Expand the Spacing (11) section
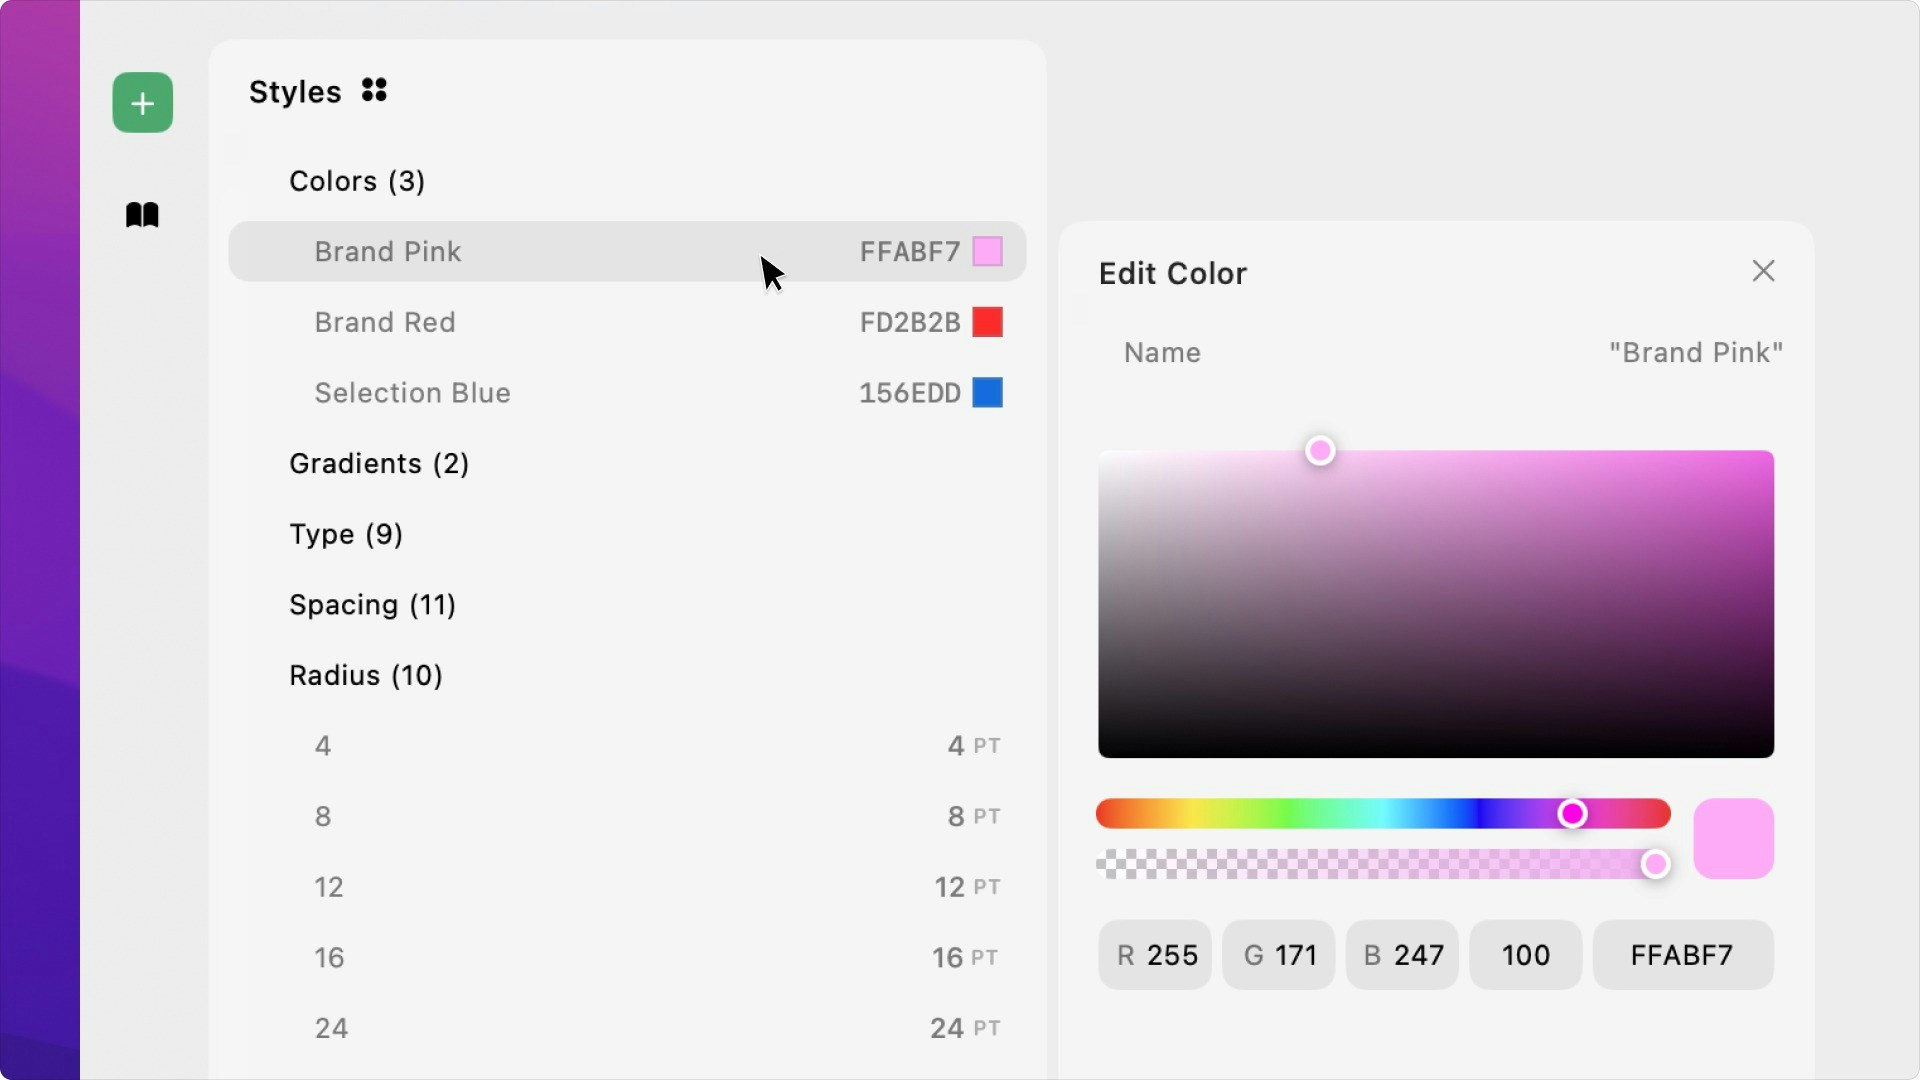The image size is (1920, 1080). [x=372, y=605]
